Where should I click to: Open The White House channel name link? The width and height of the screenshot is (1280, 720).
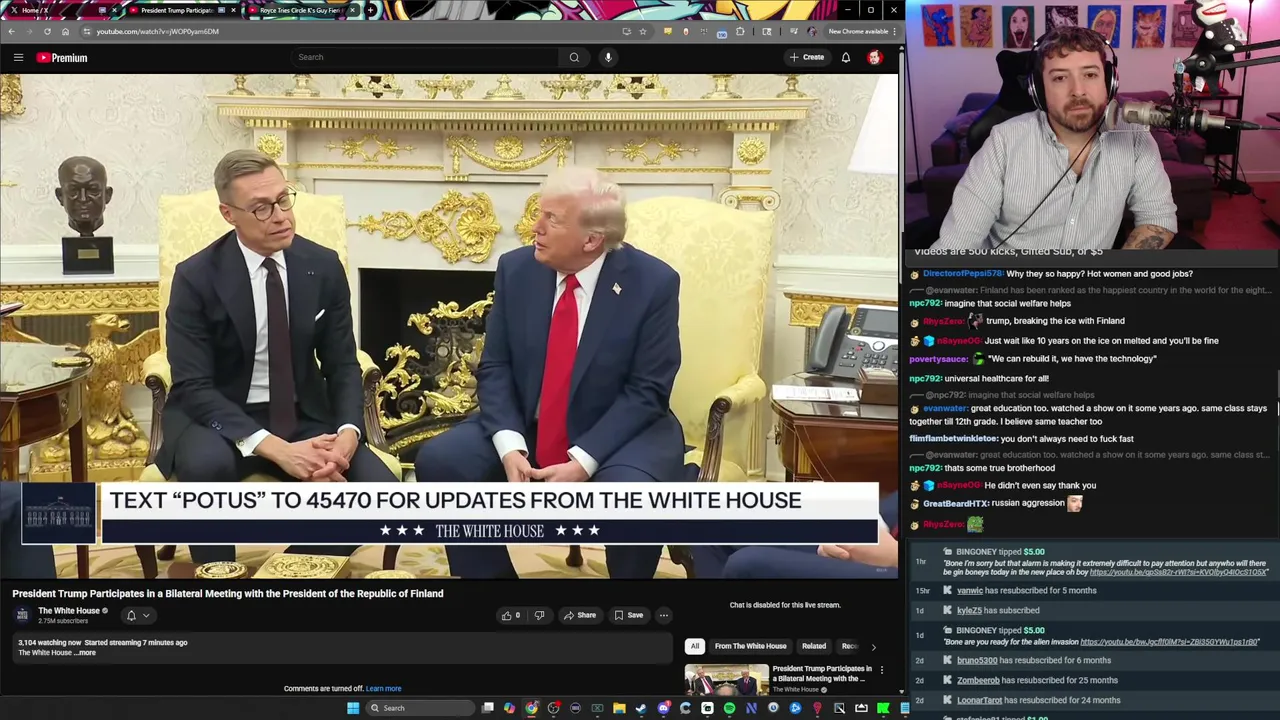click(x=69, y=611)
